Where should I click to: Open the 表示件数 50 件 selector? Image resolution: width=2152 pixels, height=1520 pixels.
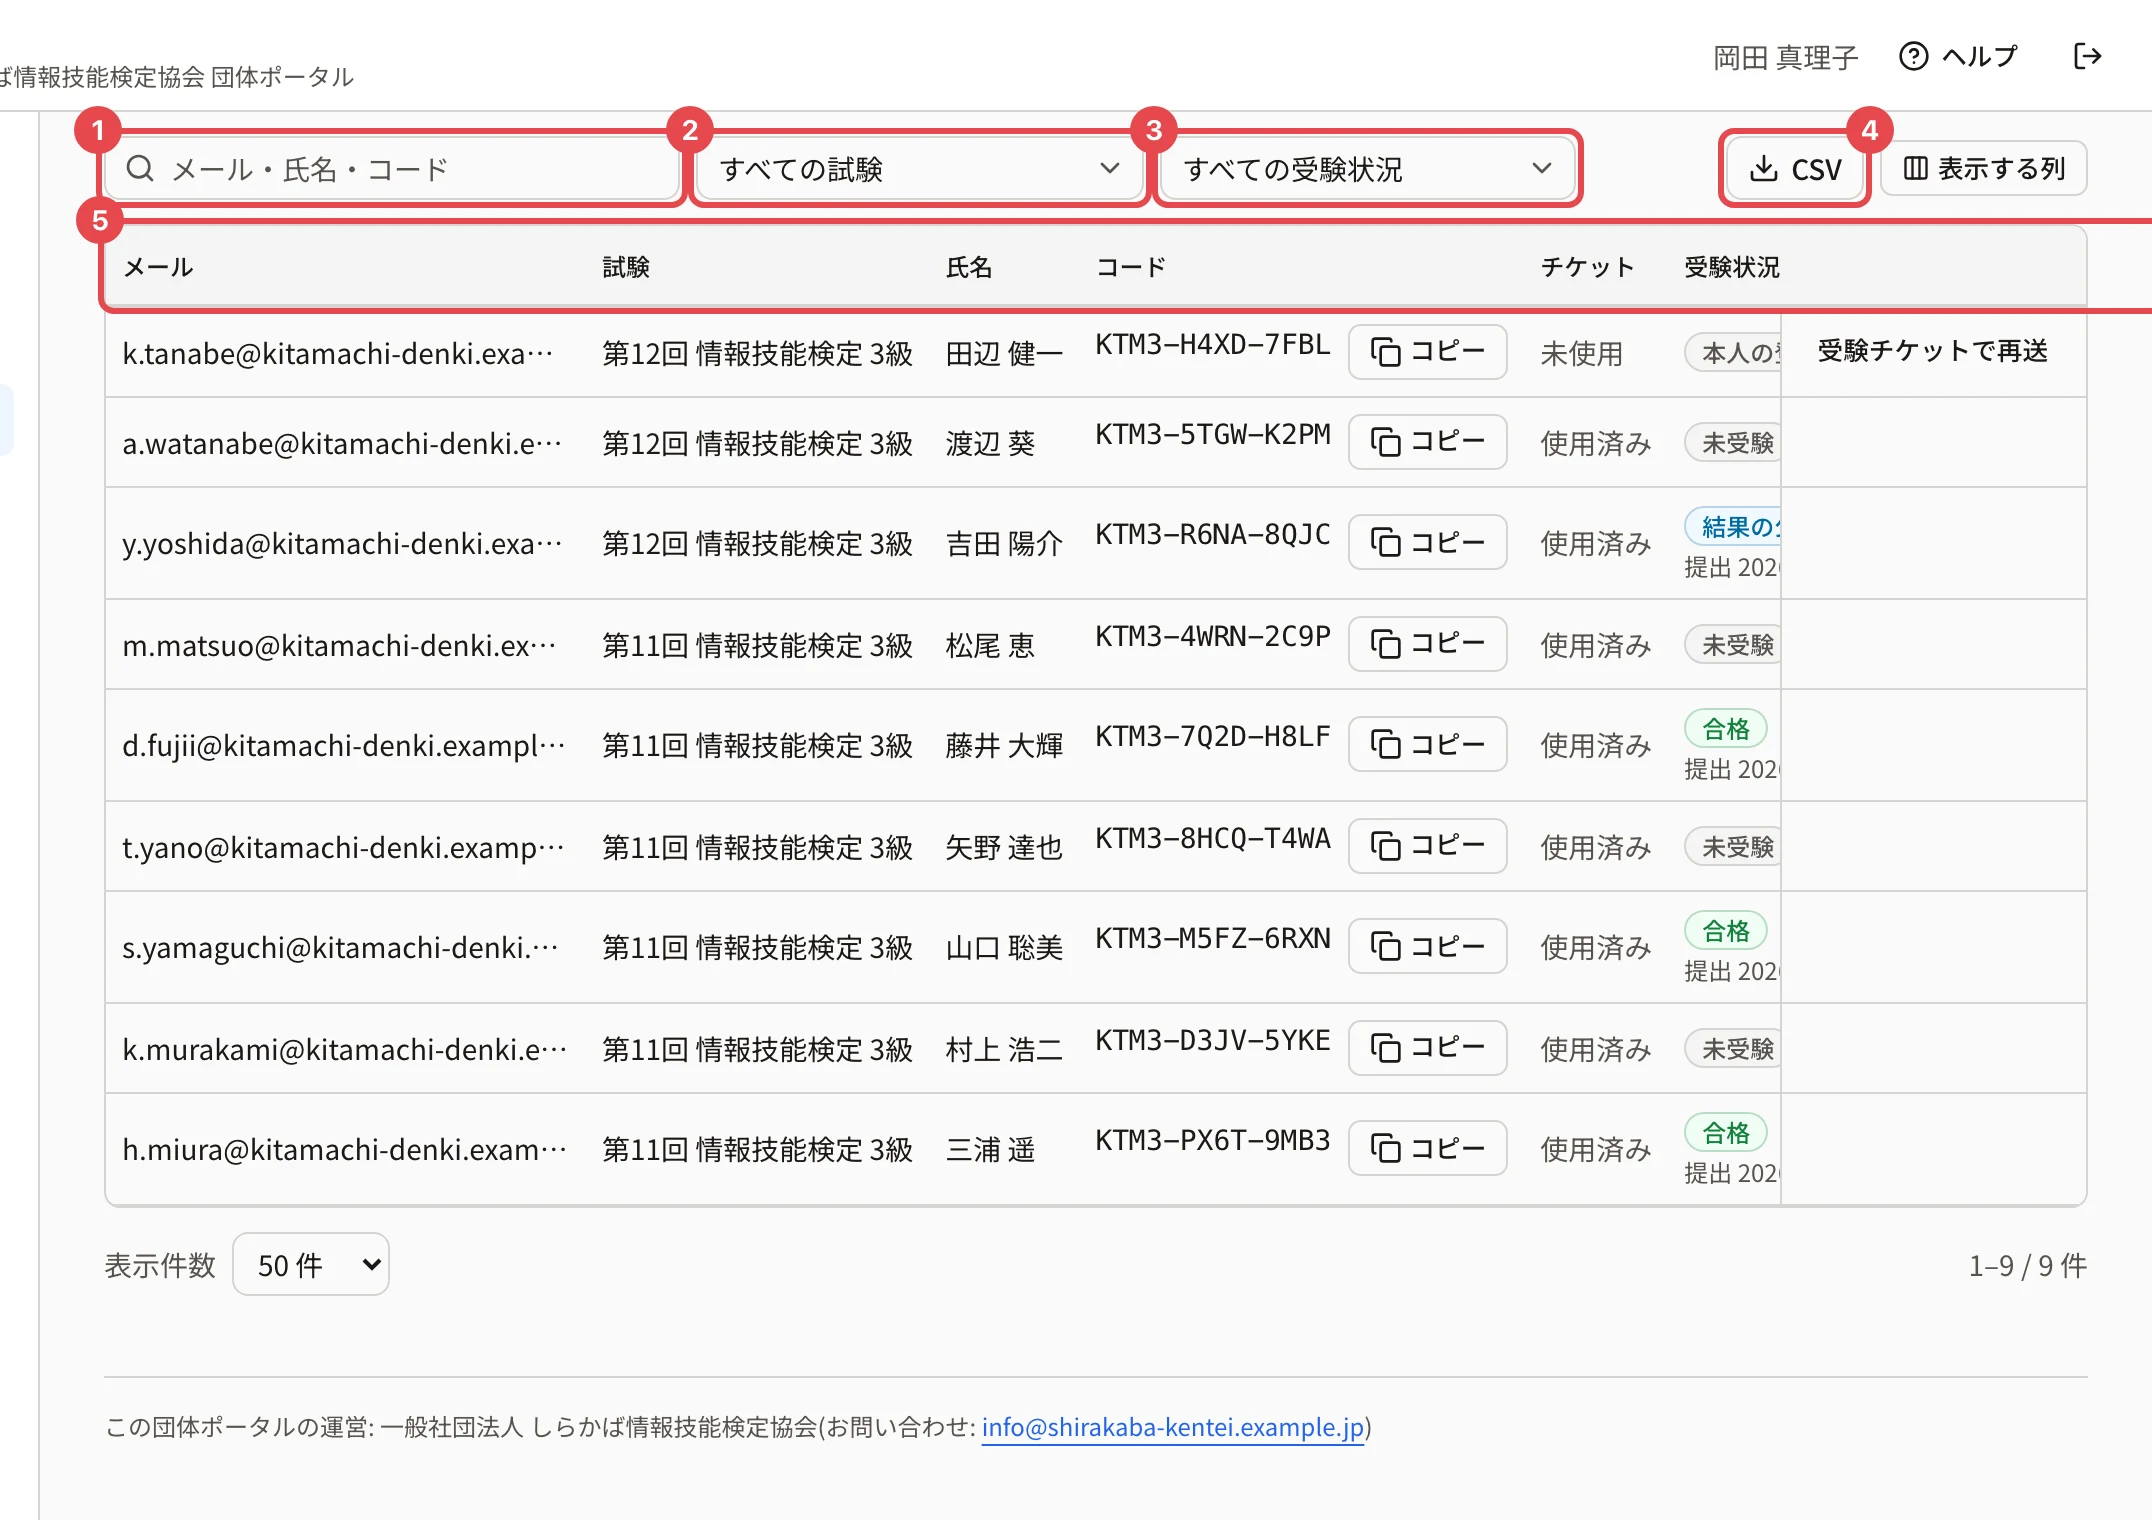[311, 1265]
